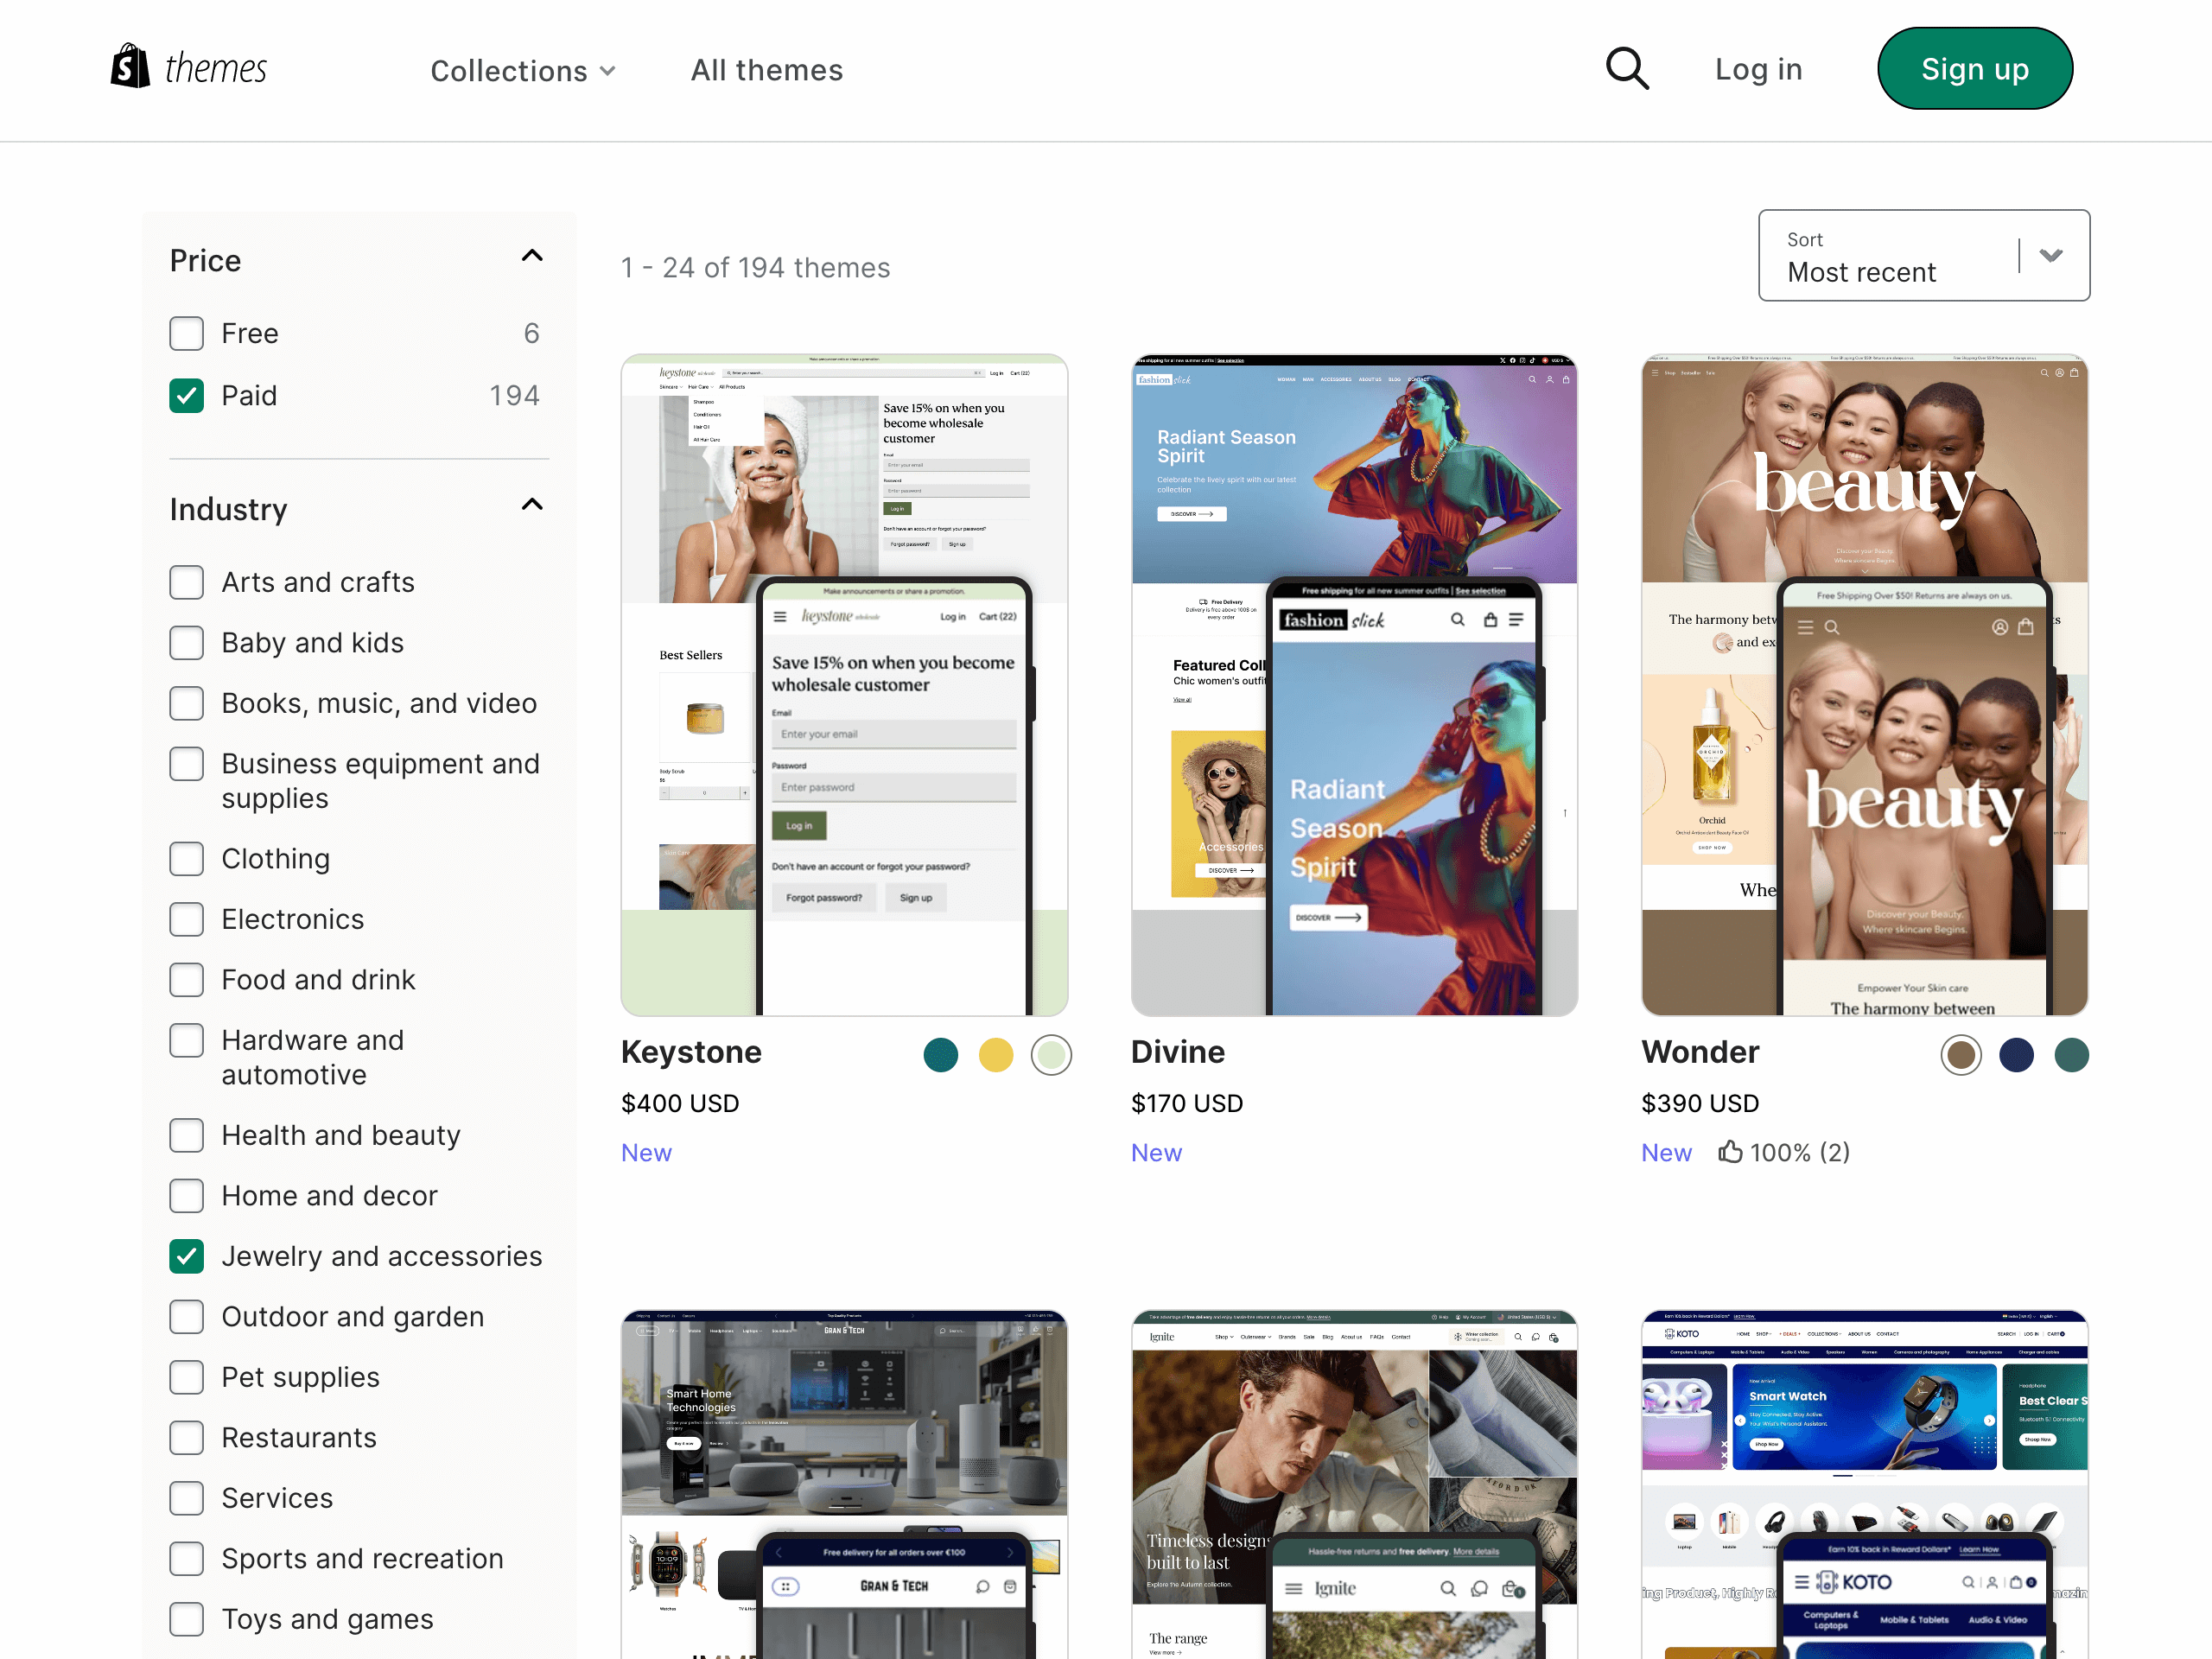This screenshot has height=1659, width=2212.
Task: Open the Divine theme preview thumbnail
Action: pos(1354,685)
